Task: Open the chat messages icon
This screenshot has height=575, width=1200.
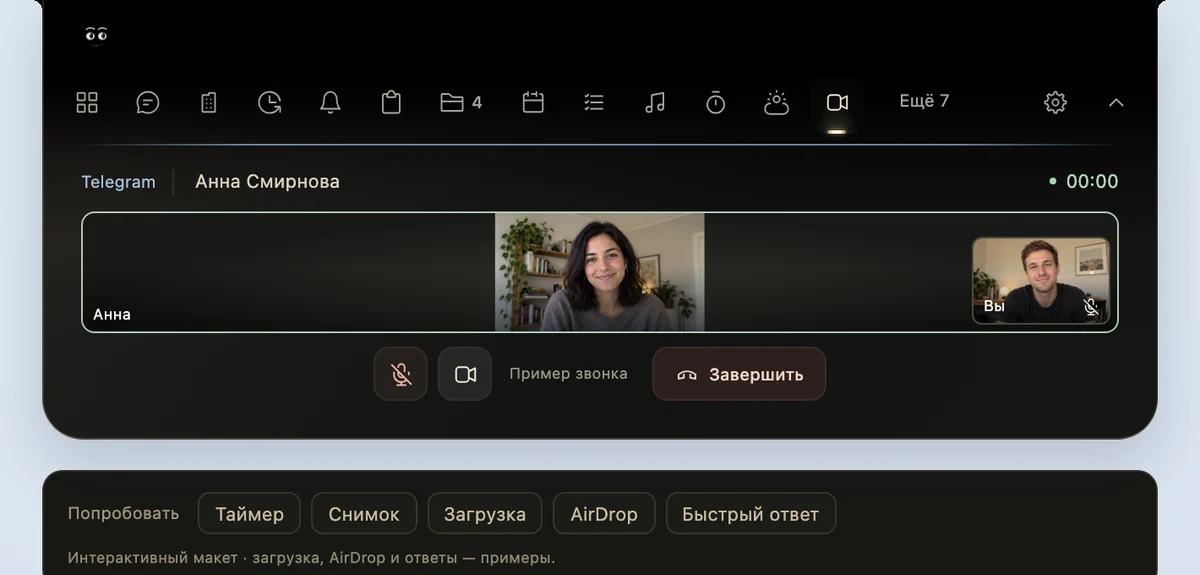Action: point(148,102)
